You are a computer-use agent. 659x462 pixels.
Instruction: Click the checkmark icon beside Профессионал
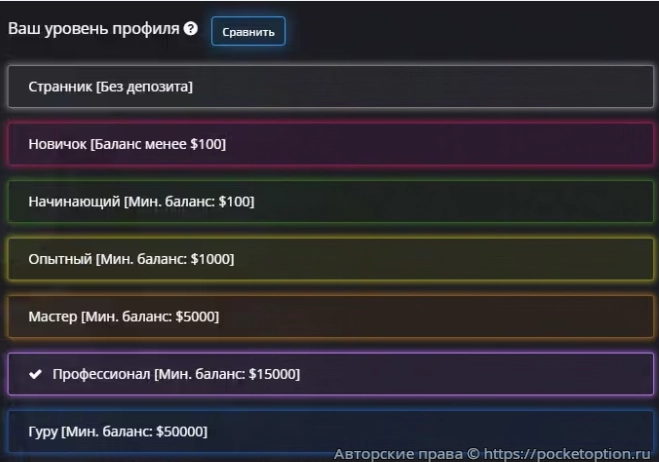click(x=36, y=375)
